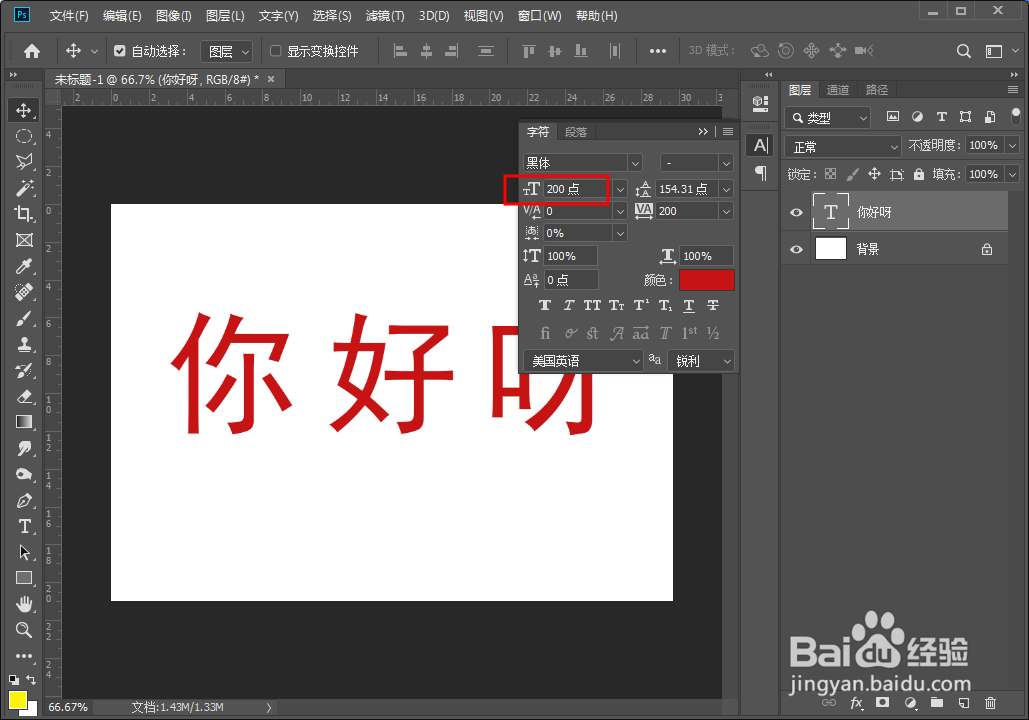Open the paragraph panel icon in side dock

[761, 173]
